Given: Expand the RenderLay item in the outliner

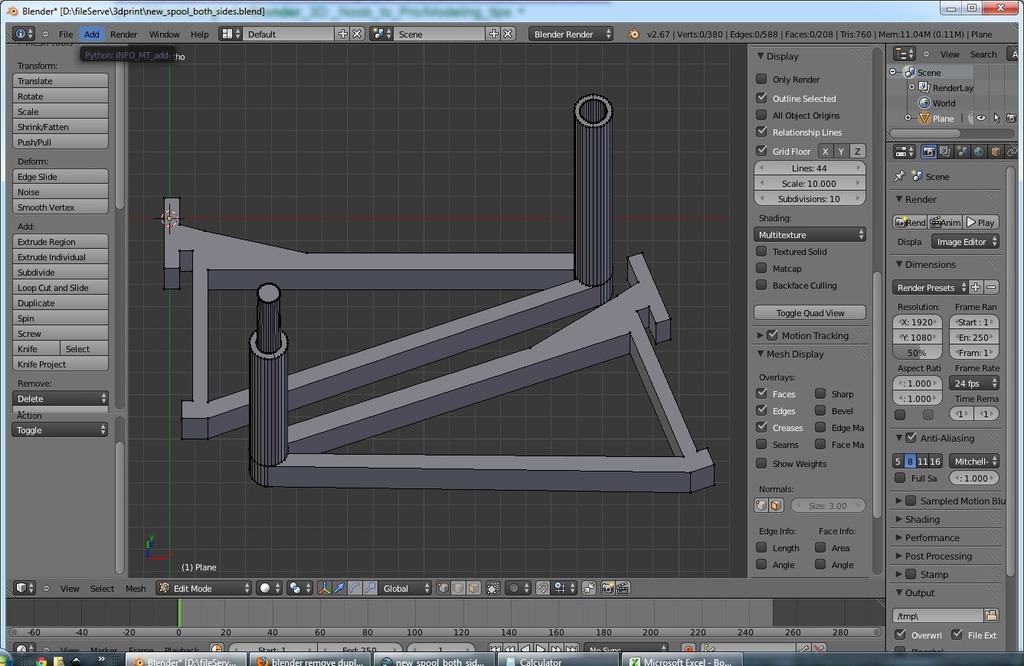Looking at the screenshot, I should tap(911, 87).
